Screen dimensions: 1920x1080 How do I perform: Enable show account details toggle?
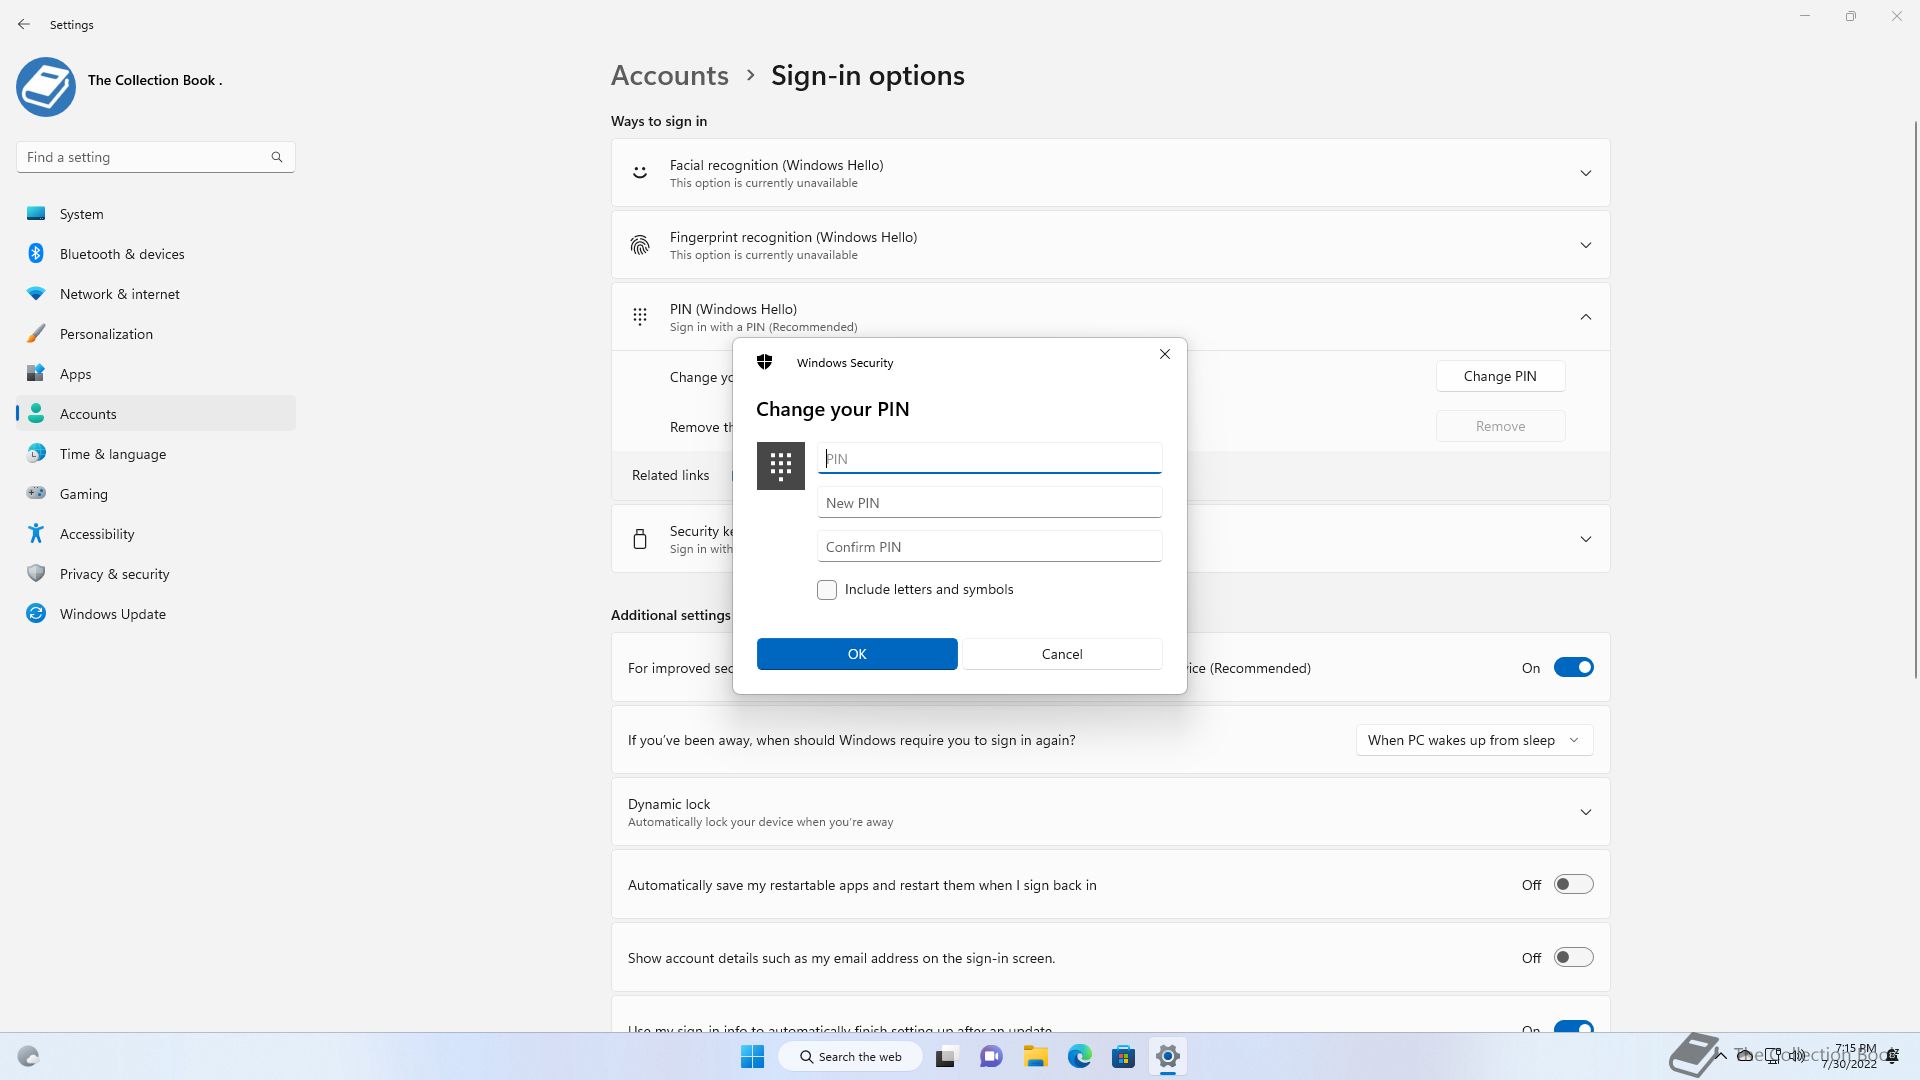point(1573,958)
